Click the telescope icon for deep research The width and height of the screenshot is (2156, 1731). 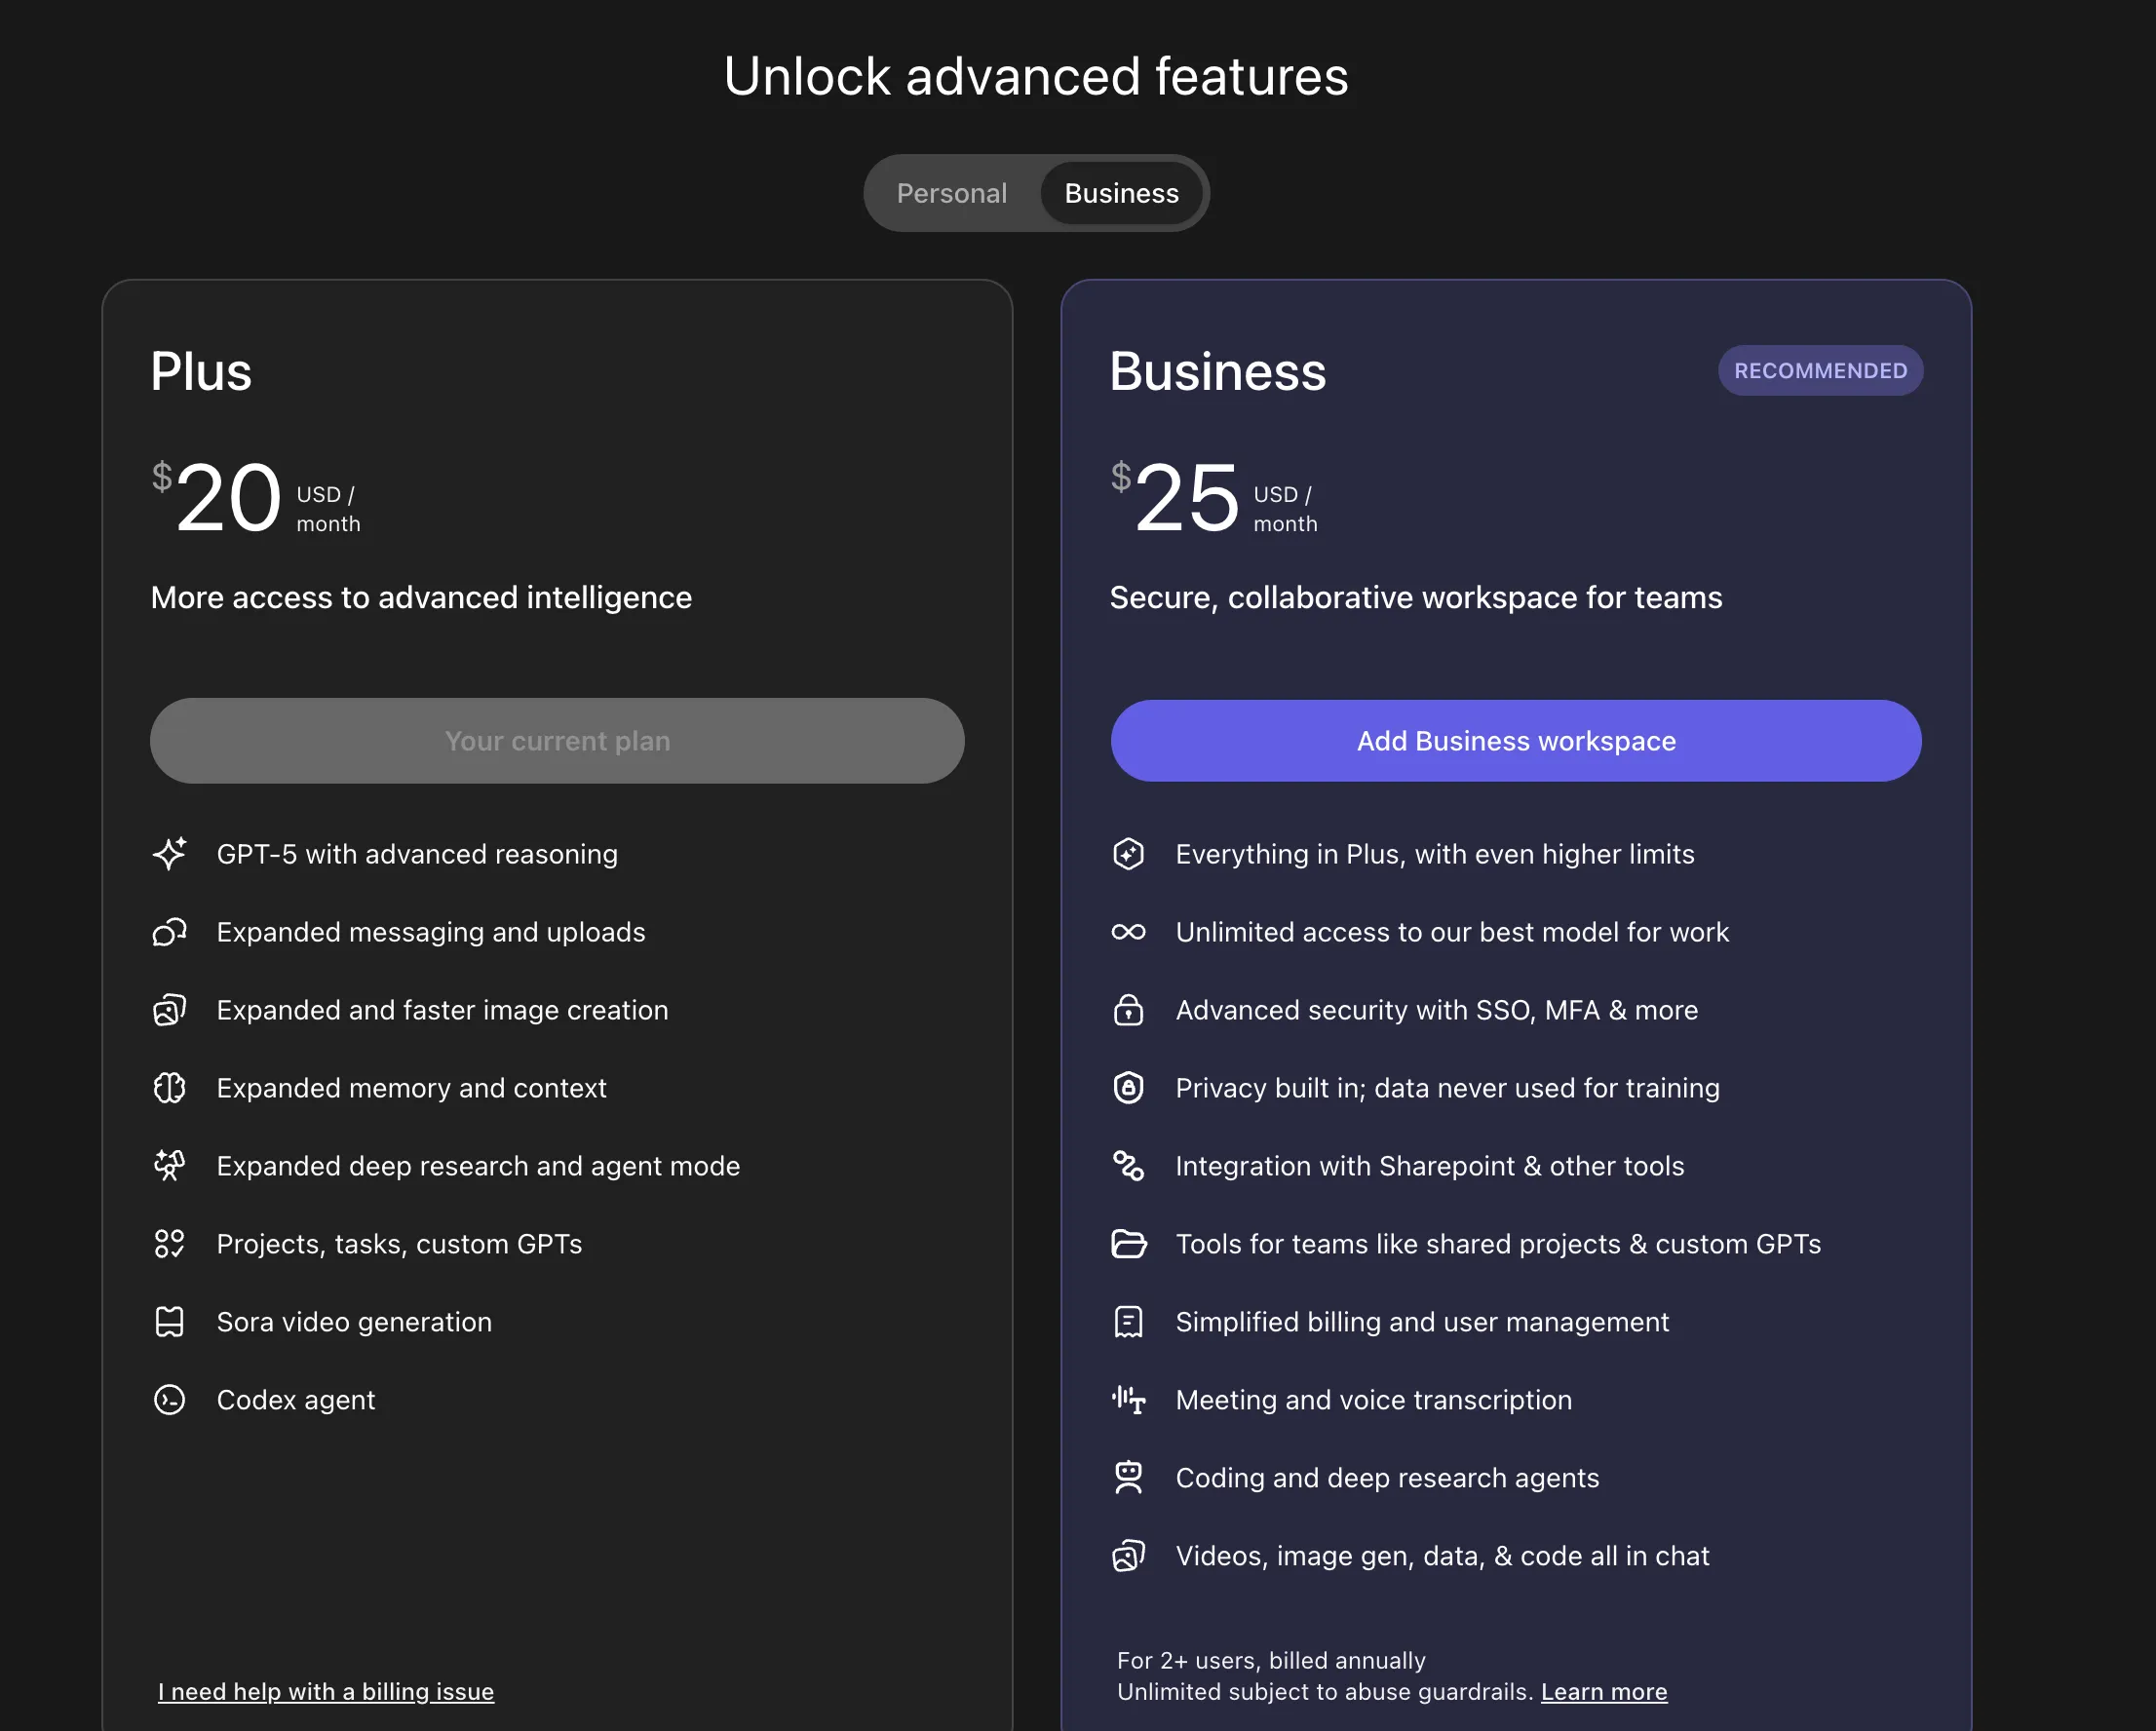click(x=170, y=1166)
